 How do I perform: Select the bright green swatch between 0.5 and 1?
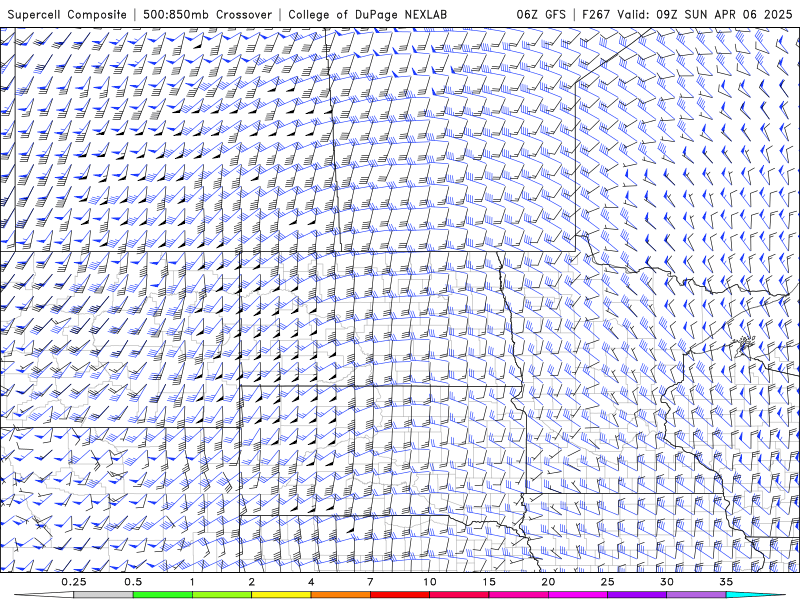pos(163,595)
